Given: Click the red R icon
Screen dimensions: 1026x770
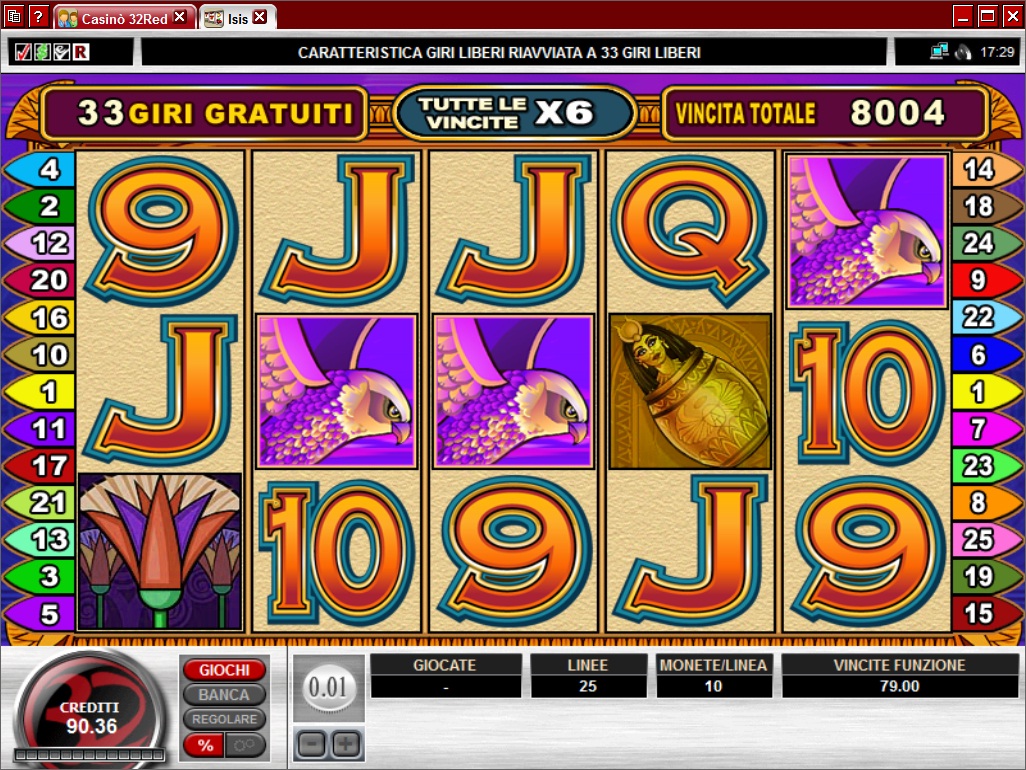Looking at the screenshot, I should 81,52.
